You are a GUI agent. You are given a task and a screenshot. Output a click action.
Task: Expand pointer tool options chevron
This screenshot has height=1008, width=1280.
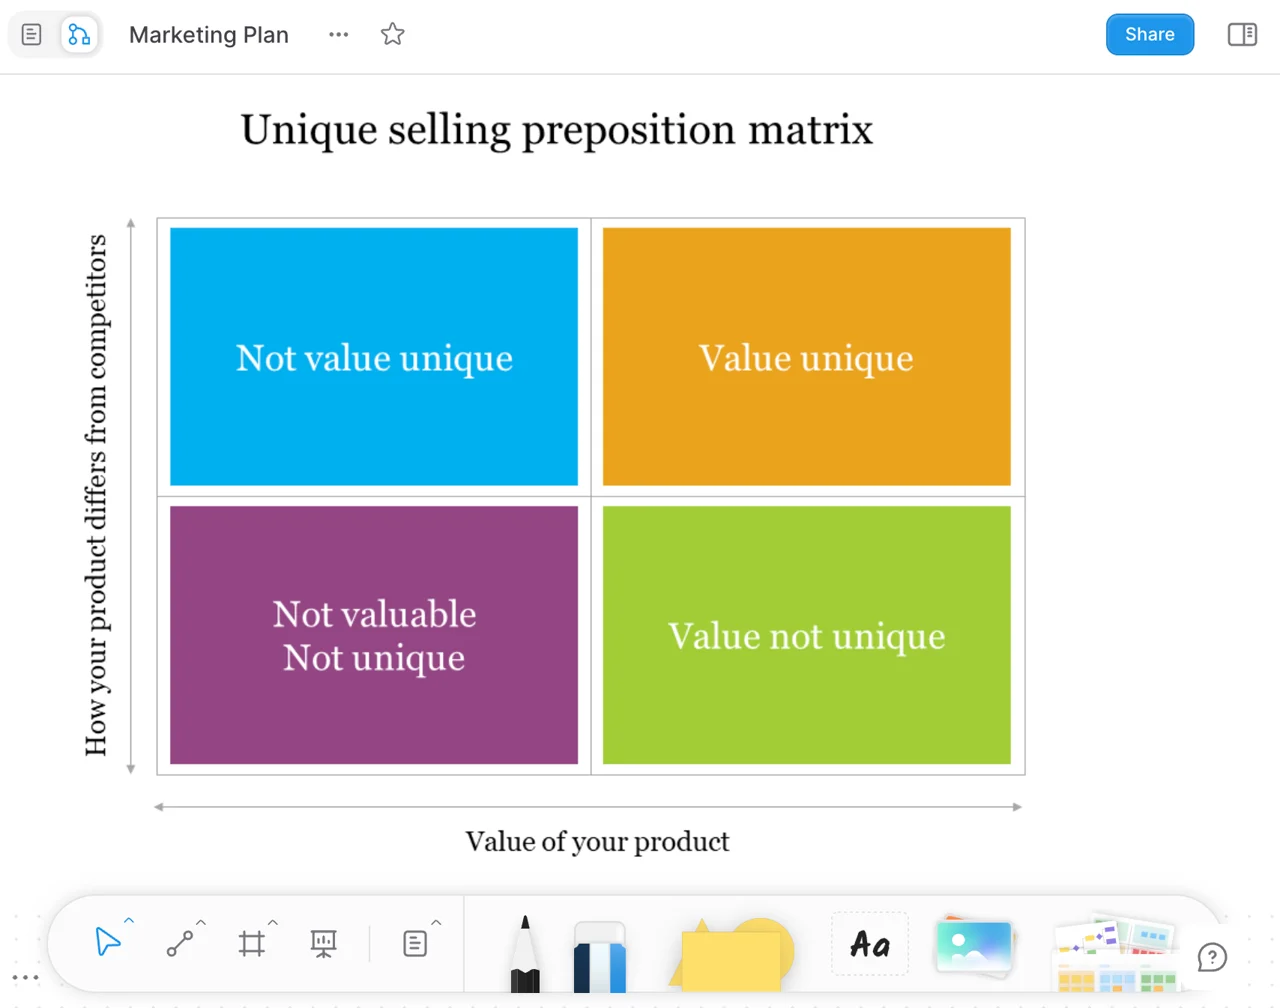pos(129,921)
